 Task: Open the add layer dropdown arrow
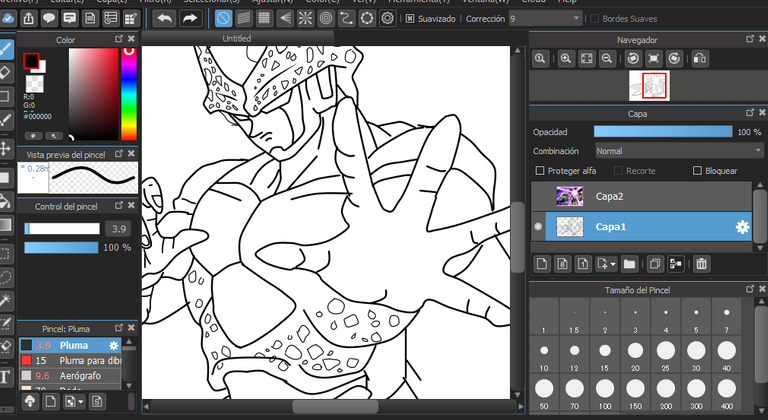point(613,265)
